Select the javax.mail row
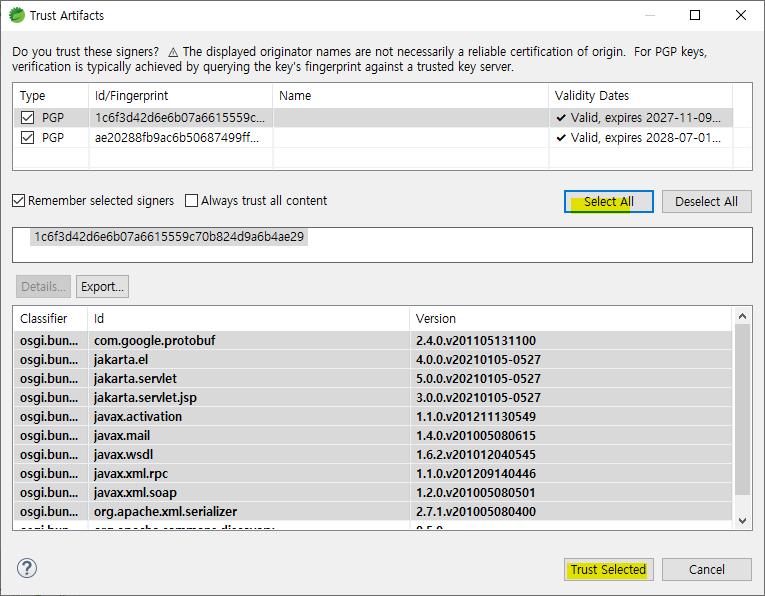The height and width of the screenshot is (596, 765). (373, 436)
